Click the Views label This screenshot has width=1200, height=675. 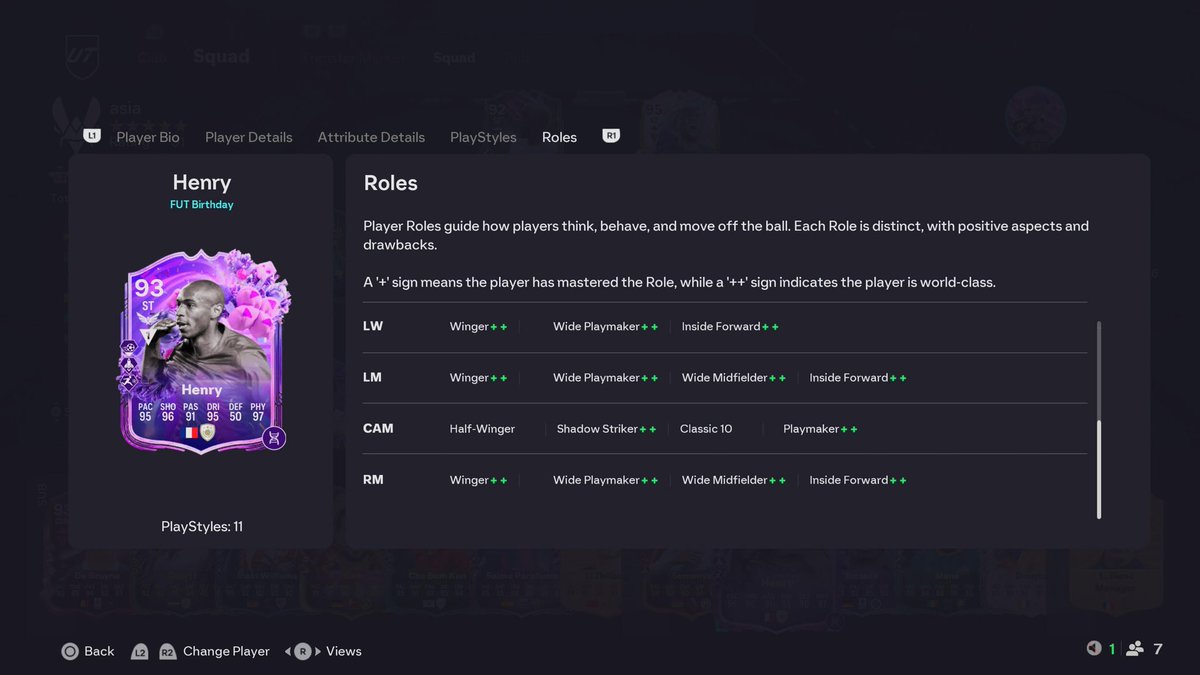tap(343, 651)
